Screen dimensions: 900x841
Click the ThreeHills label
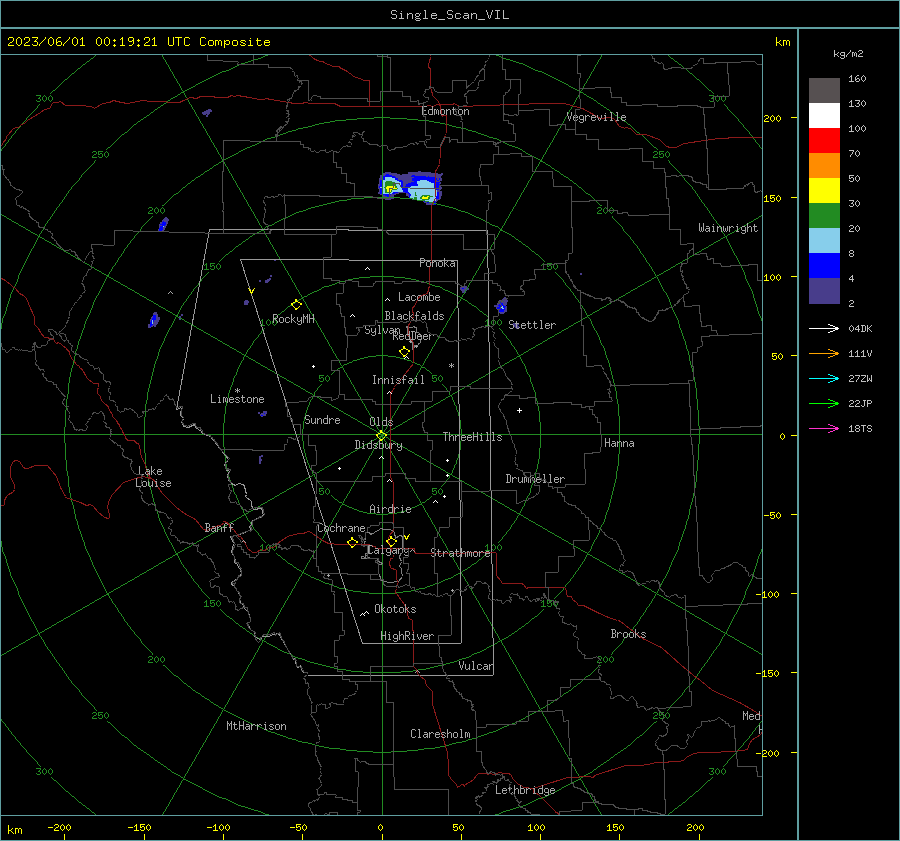coord(472,437)
